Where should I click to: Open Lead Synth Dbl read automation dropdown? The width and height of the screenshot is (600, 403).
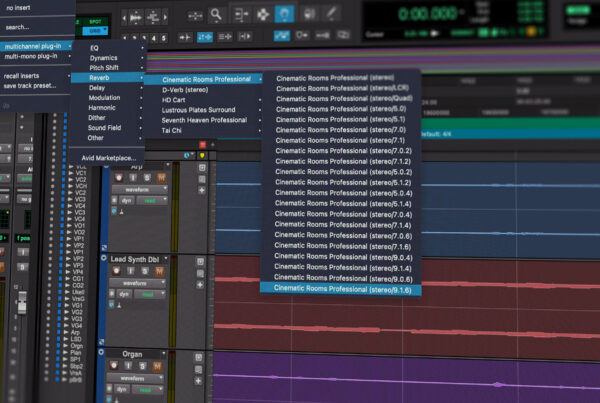(150, 294)
